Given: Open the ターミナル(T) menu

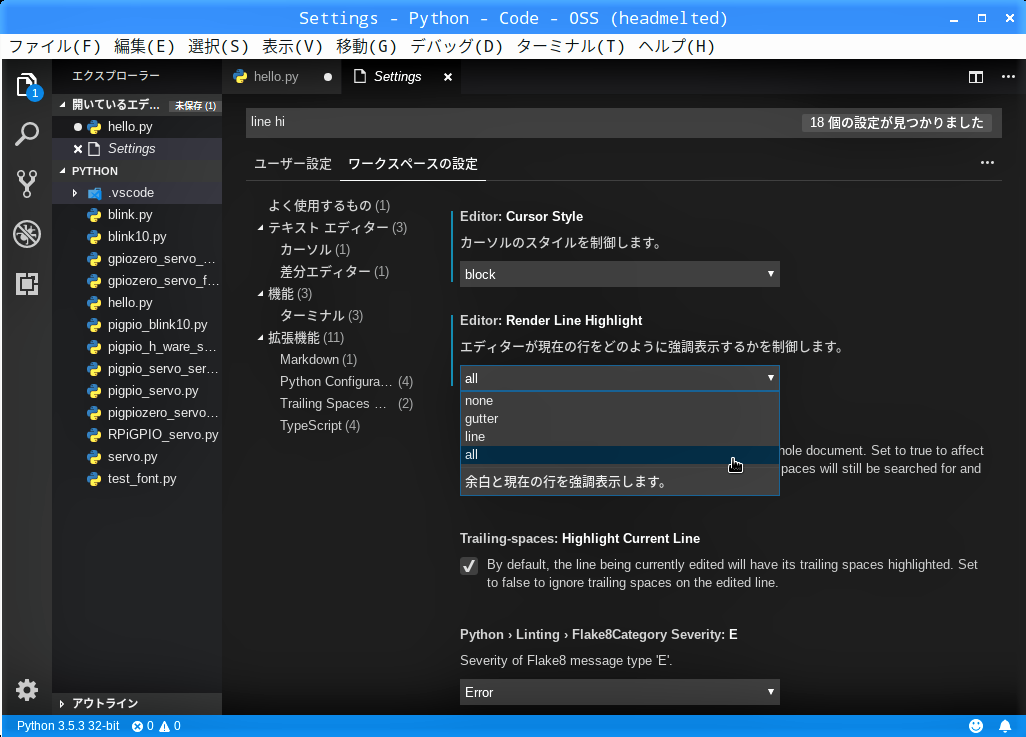Looking at the screenshot, I should click(571, 46).
